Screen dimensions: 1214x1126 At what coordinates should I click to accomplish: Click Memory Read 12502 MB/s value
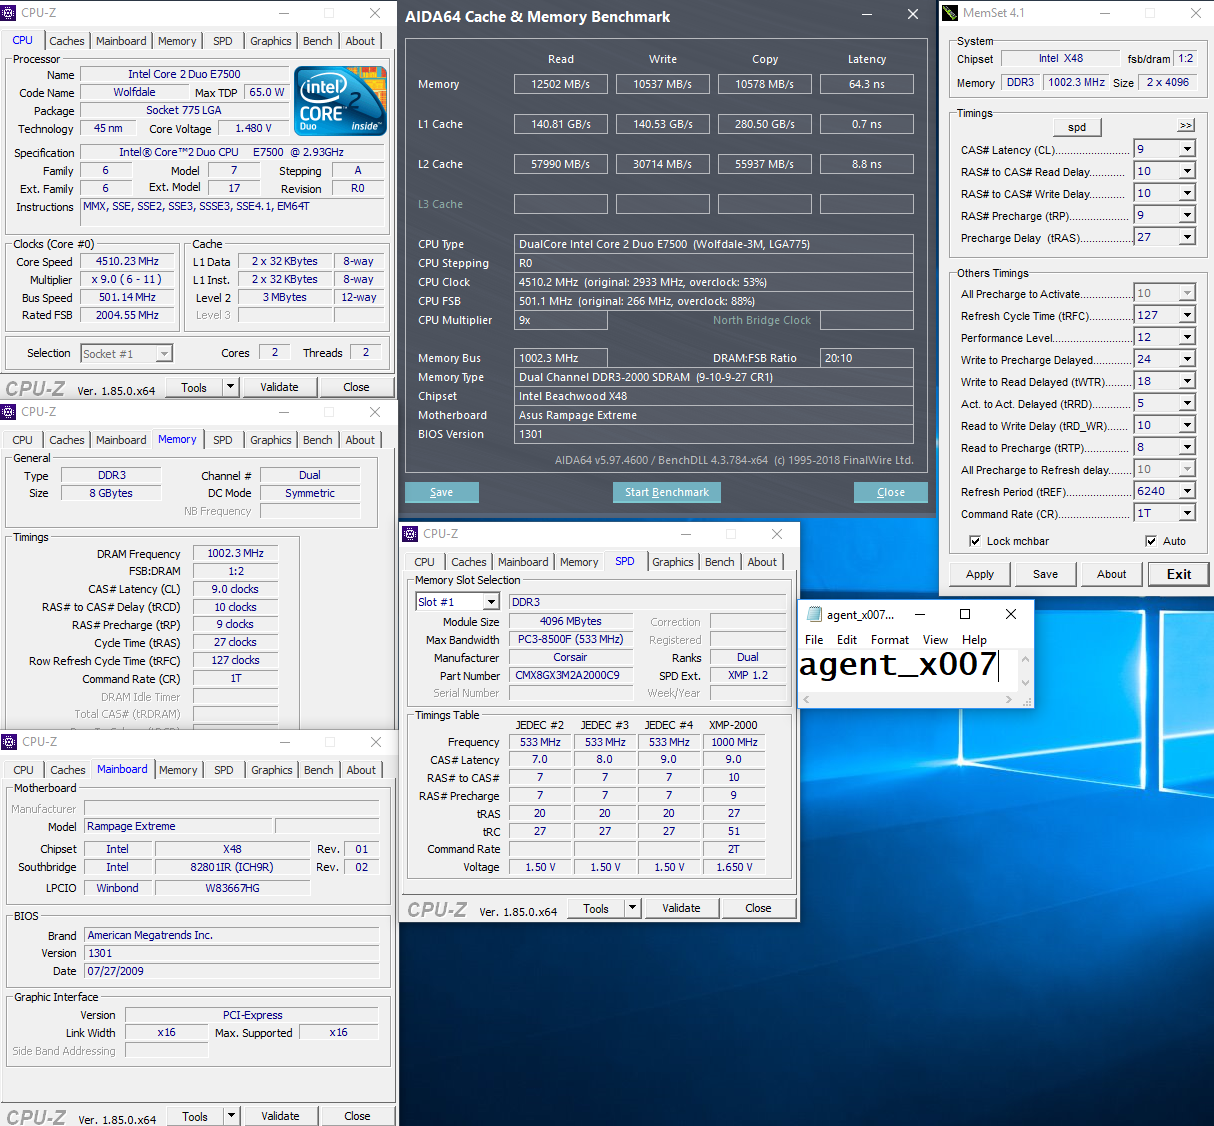click(x=561, y=84)
